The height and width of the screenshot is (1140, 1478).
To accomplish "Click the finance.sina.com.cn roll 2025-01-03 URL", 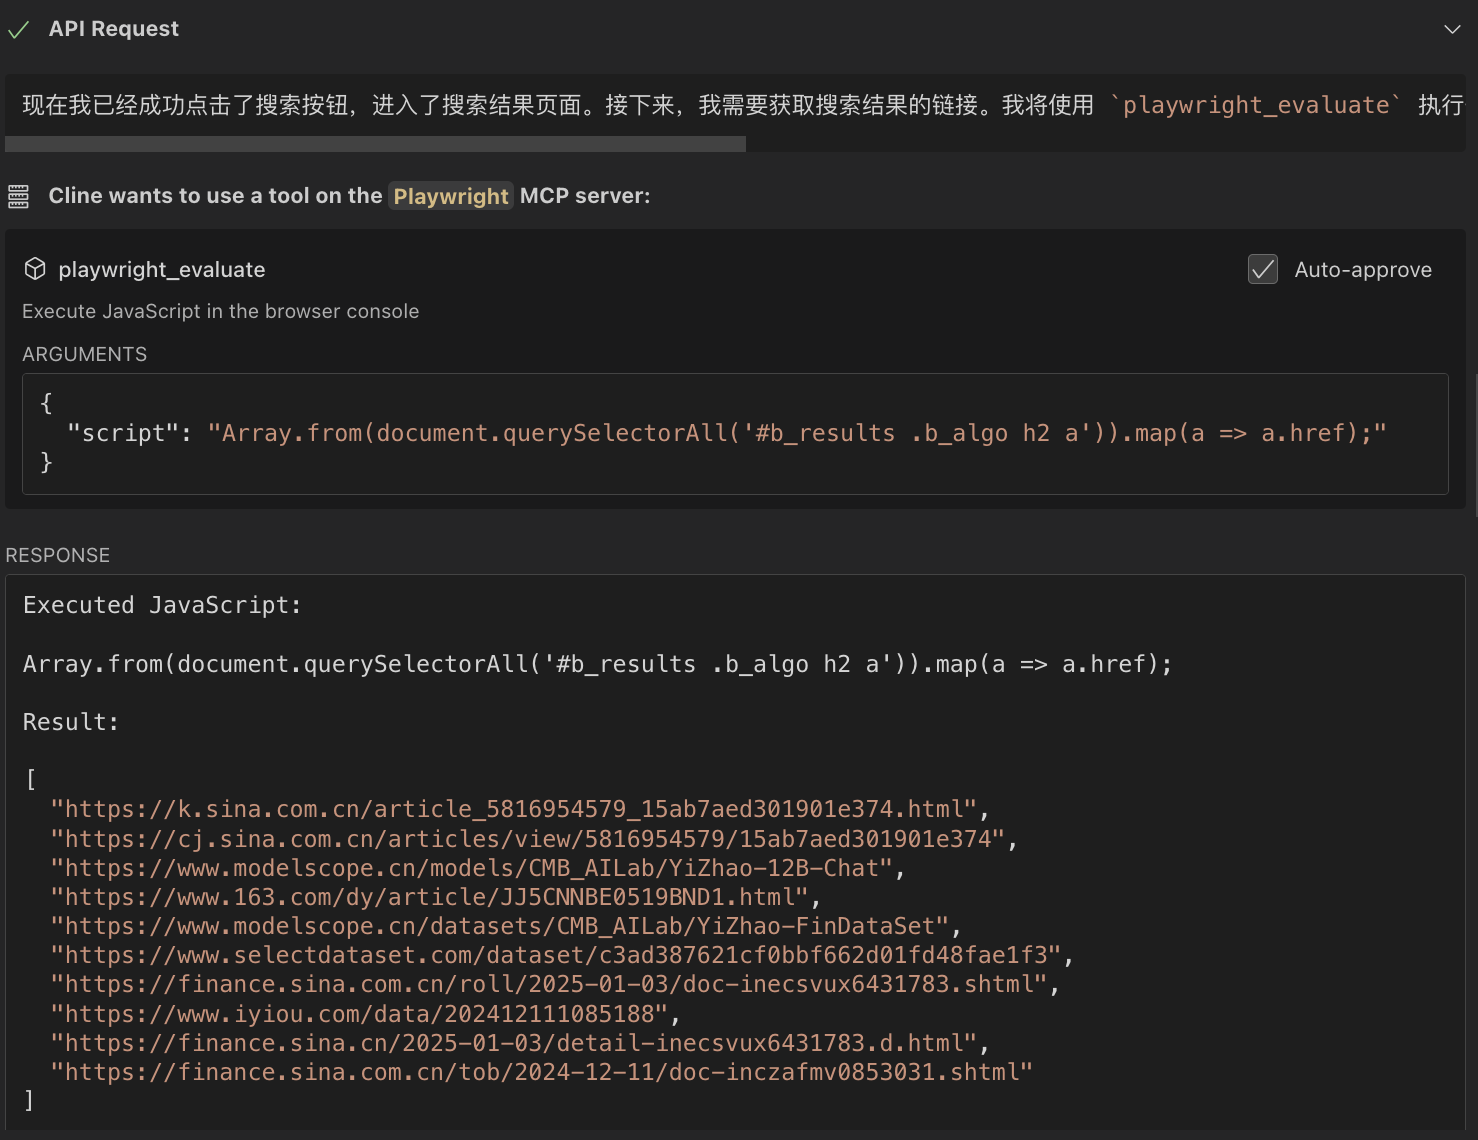I will click(x=555, y=984).
